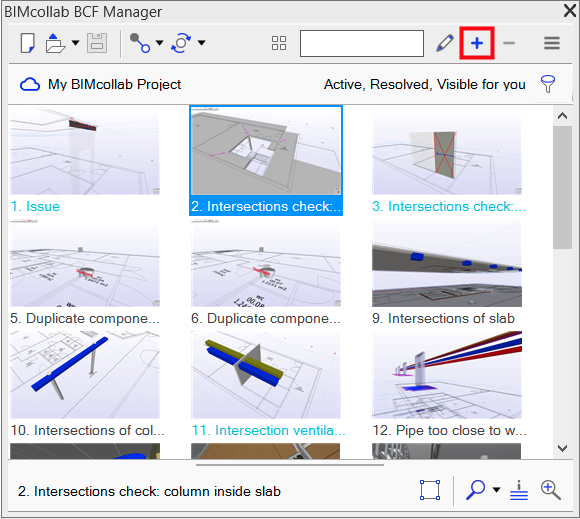Close the BIMcollab BCF Manager window
The height and width of the screenshot is (519, 580).
pyautogui.click(x=570, y=11)
